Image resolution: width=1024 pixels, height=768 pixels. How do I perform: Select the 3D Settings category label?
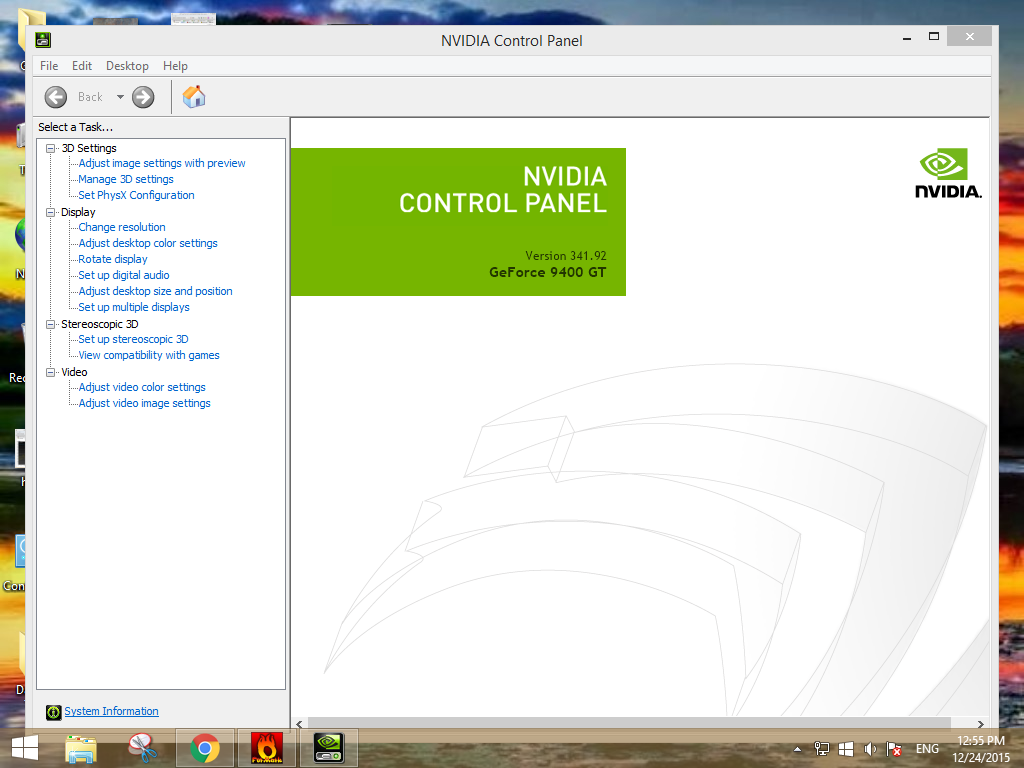[89, 148]
